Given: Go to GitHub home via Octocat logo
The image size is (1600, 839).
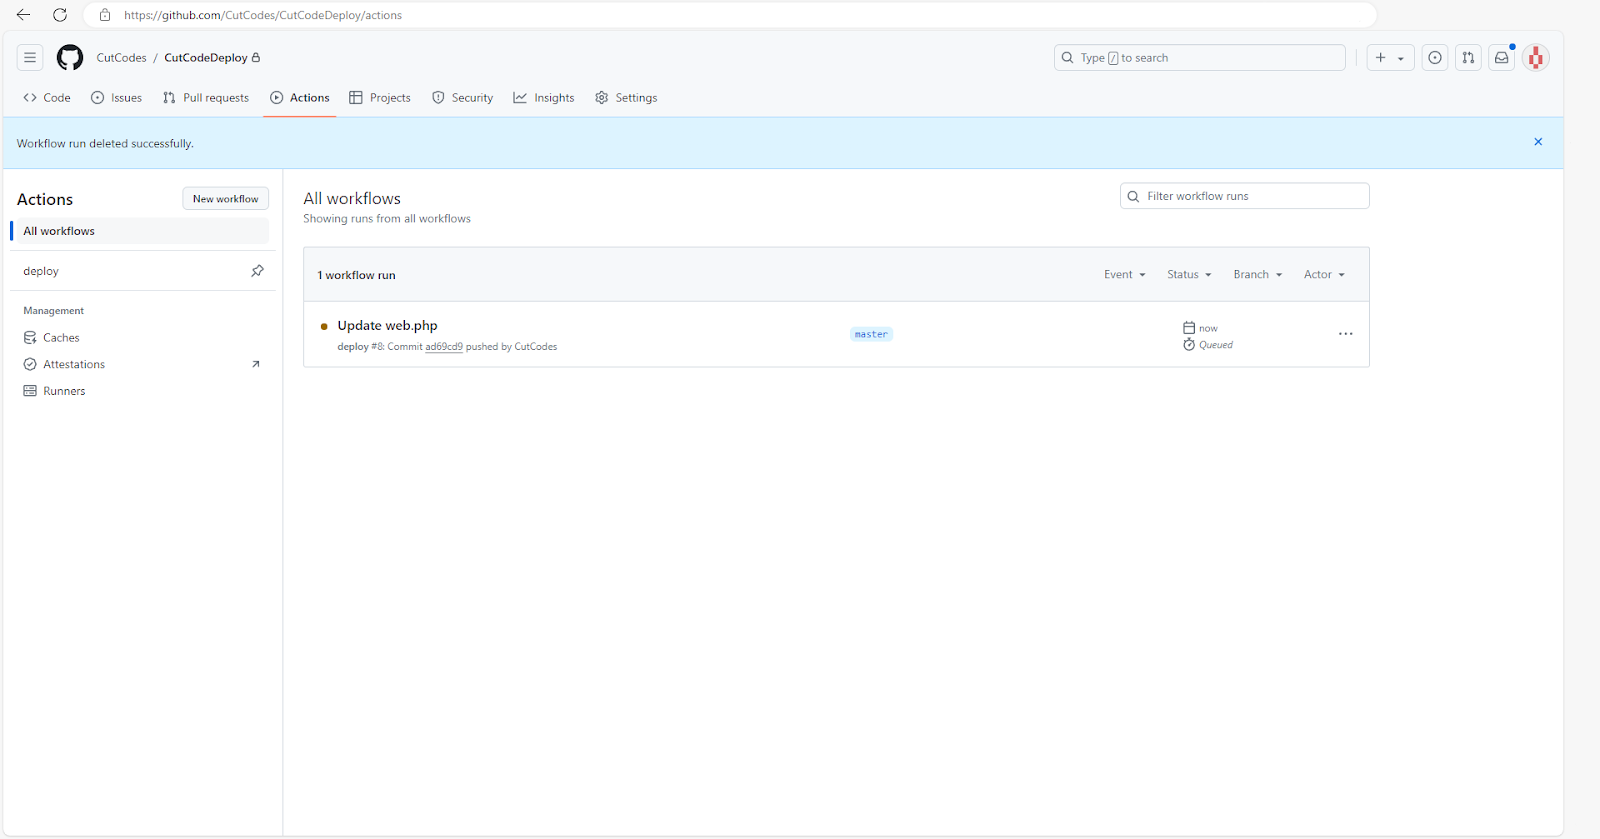Looking at the screenshot, I should pos(70,58).
